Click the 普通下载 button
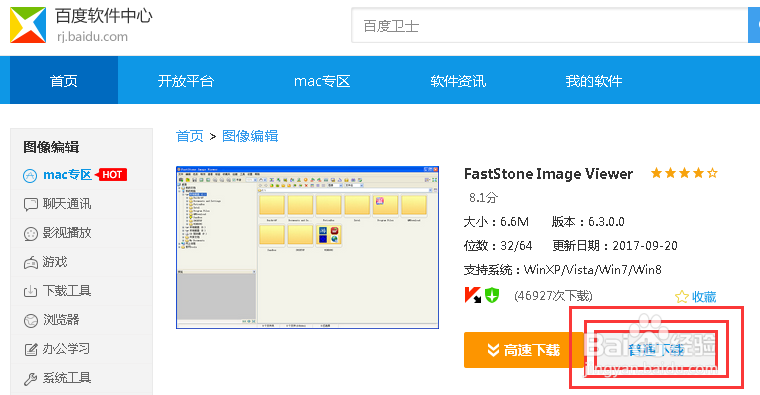 655,350
